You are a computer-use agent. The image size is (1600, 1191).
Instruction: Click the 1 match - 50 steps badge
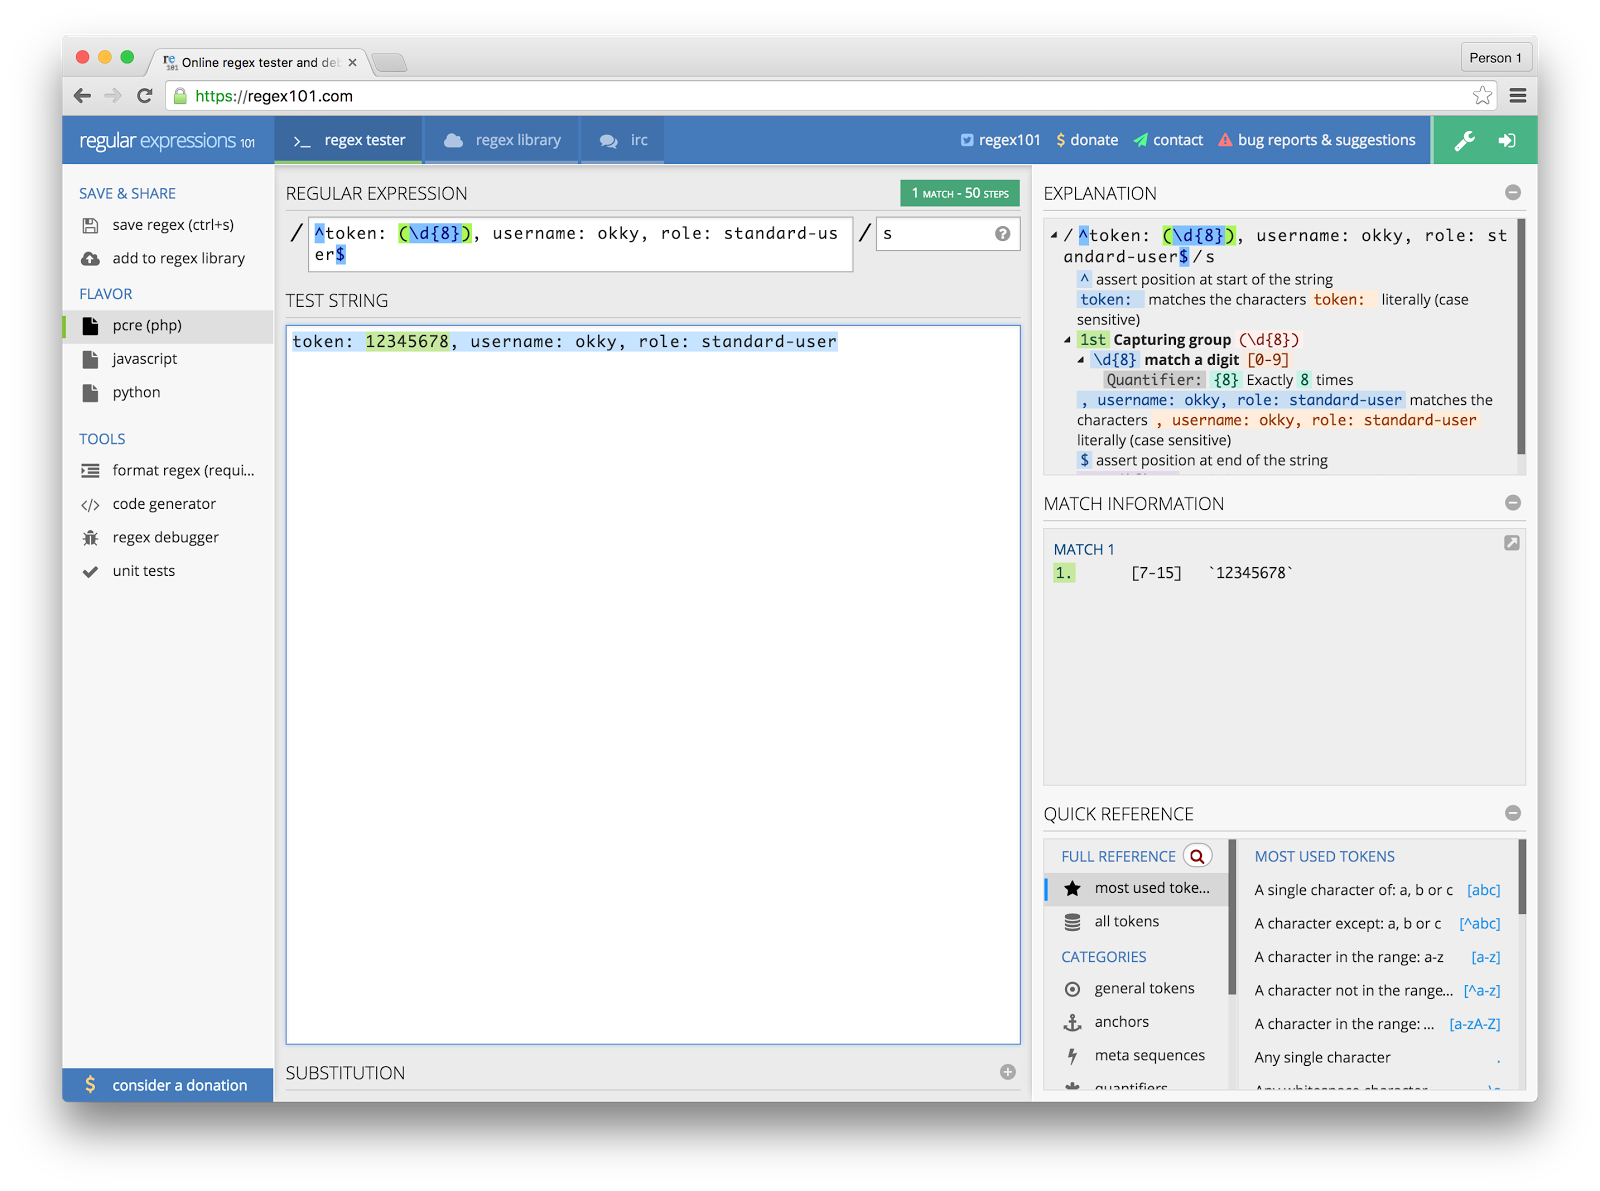pos(960,193)
